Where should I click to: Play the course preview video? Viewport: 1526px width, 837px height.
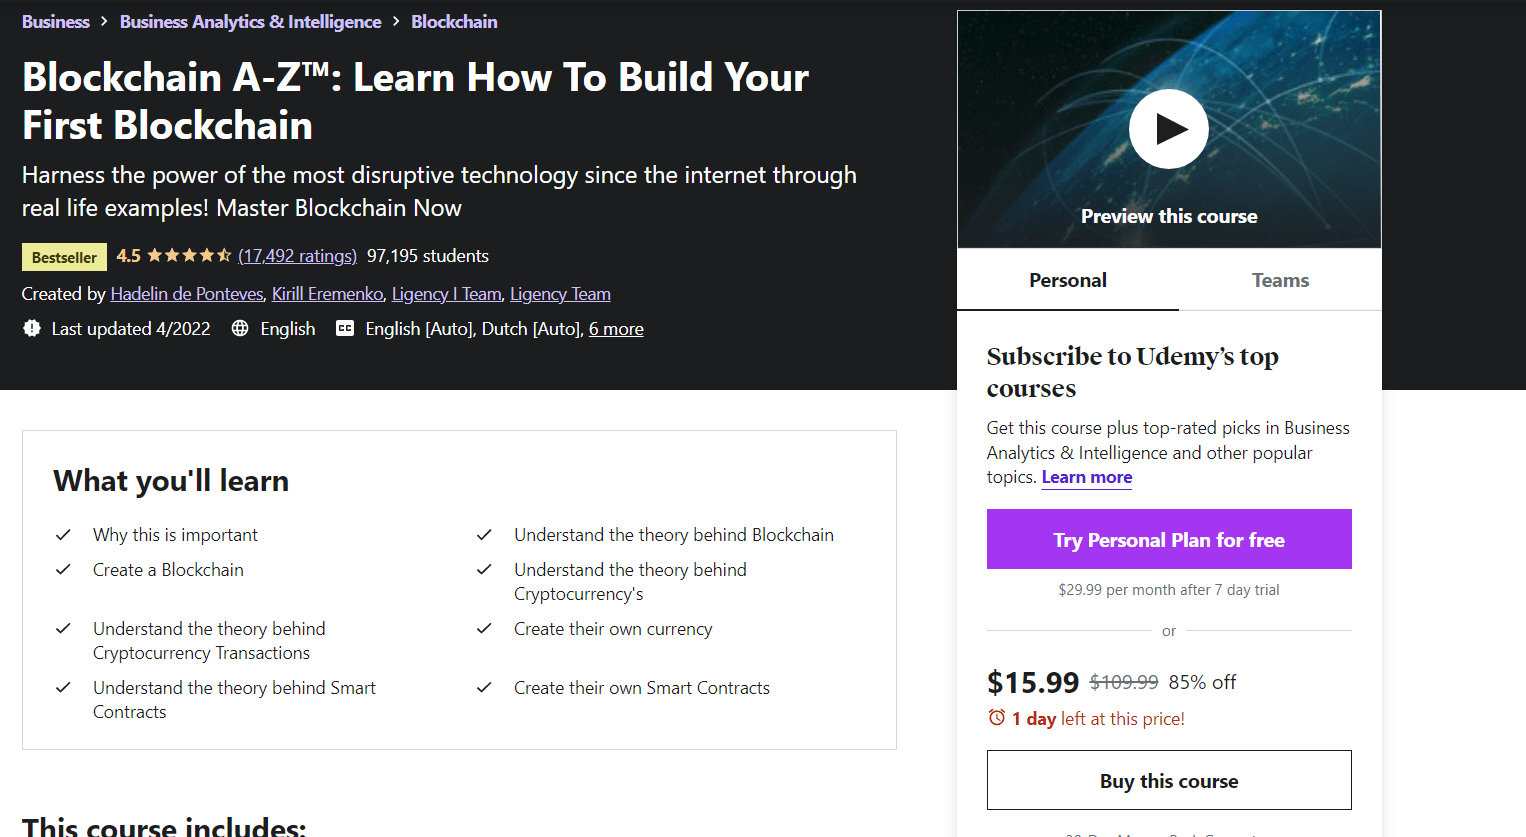coord(1168,129)
